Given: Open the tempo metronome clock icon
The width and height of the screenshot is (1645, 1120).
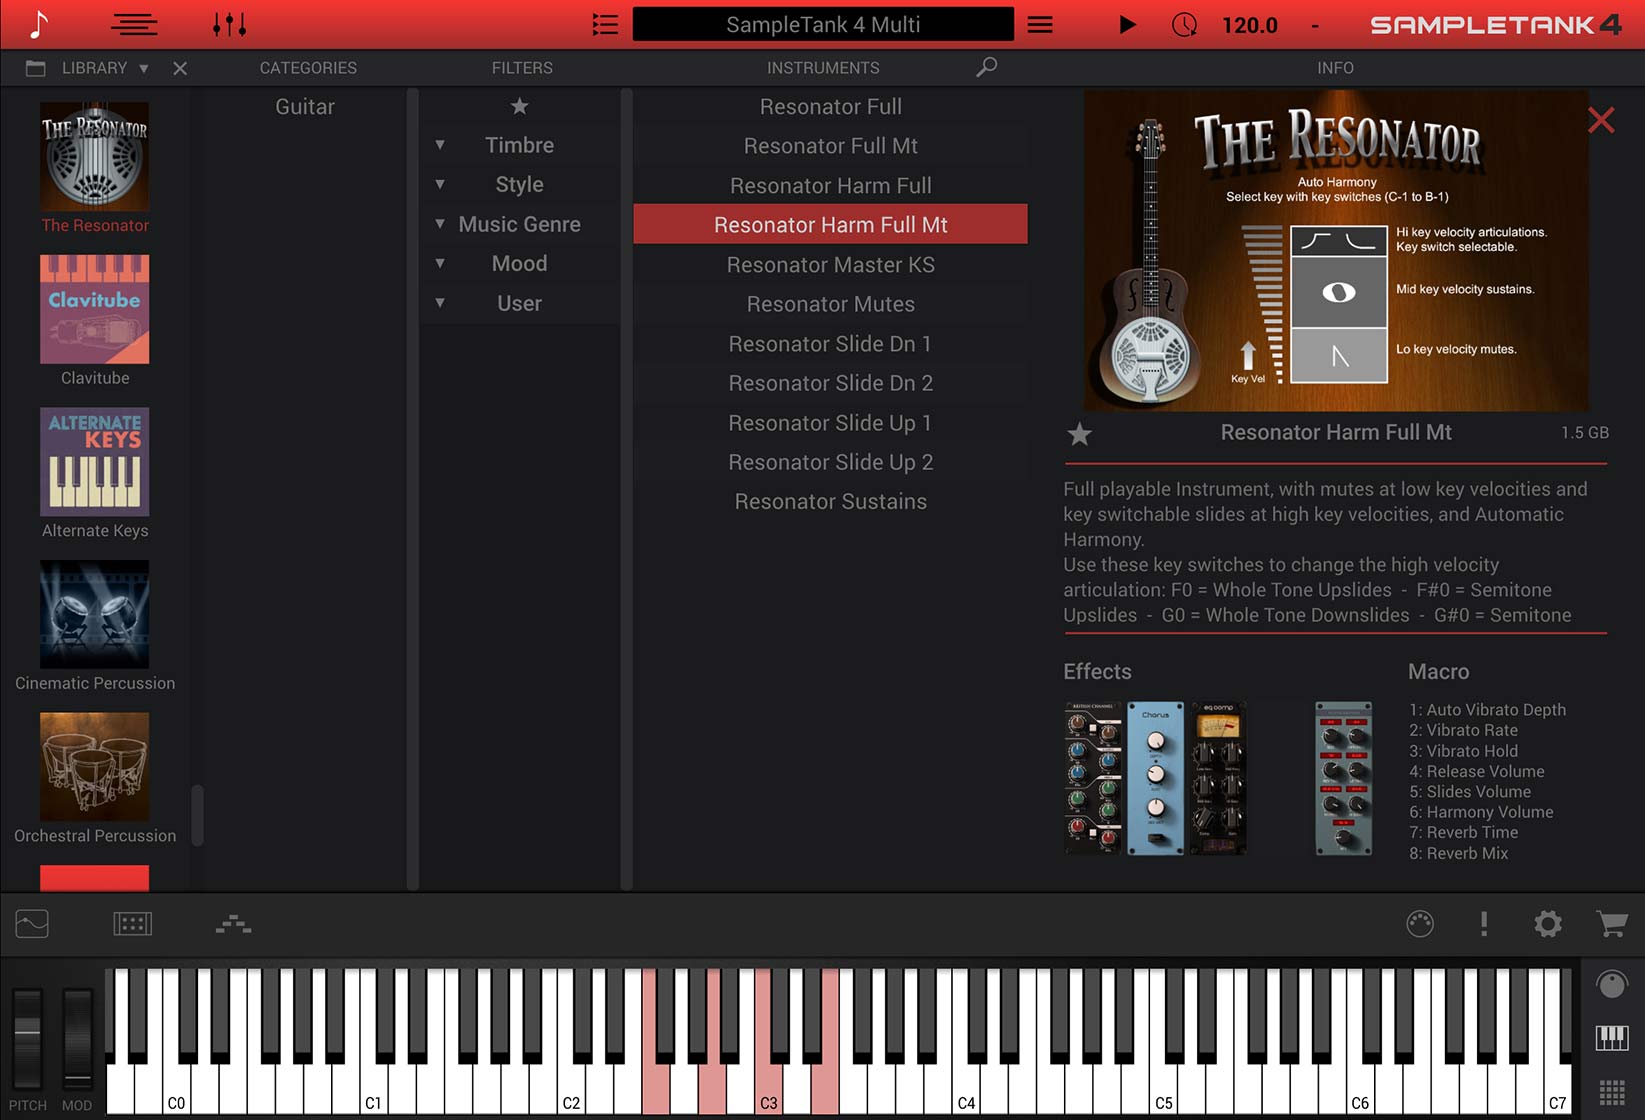Looking at the screenshot, I should 1184,24.
